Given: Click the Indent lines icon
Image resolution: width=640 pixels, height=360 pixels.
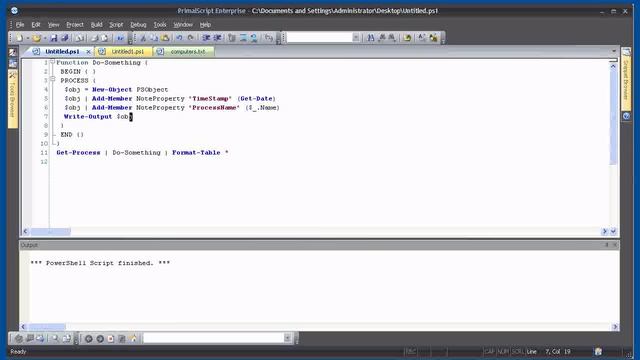Looking at the screenshot, I should [x=206, y=38].
